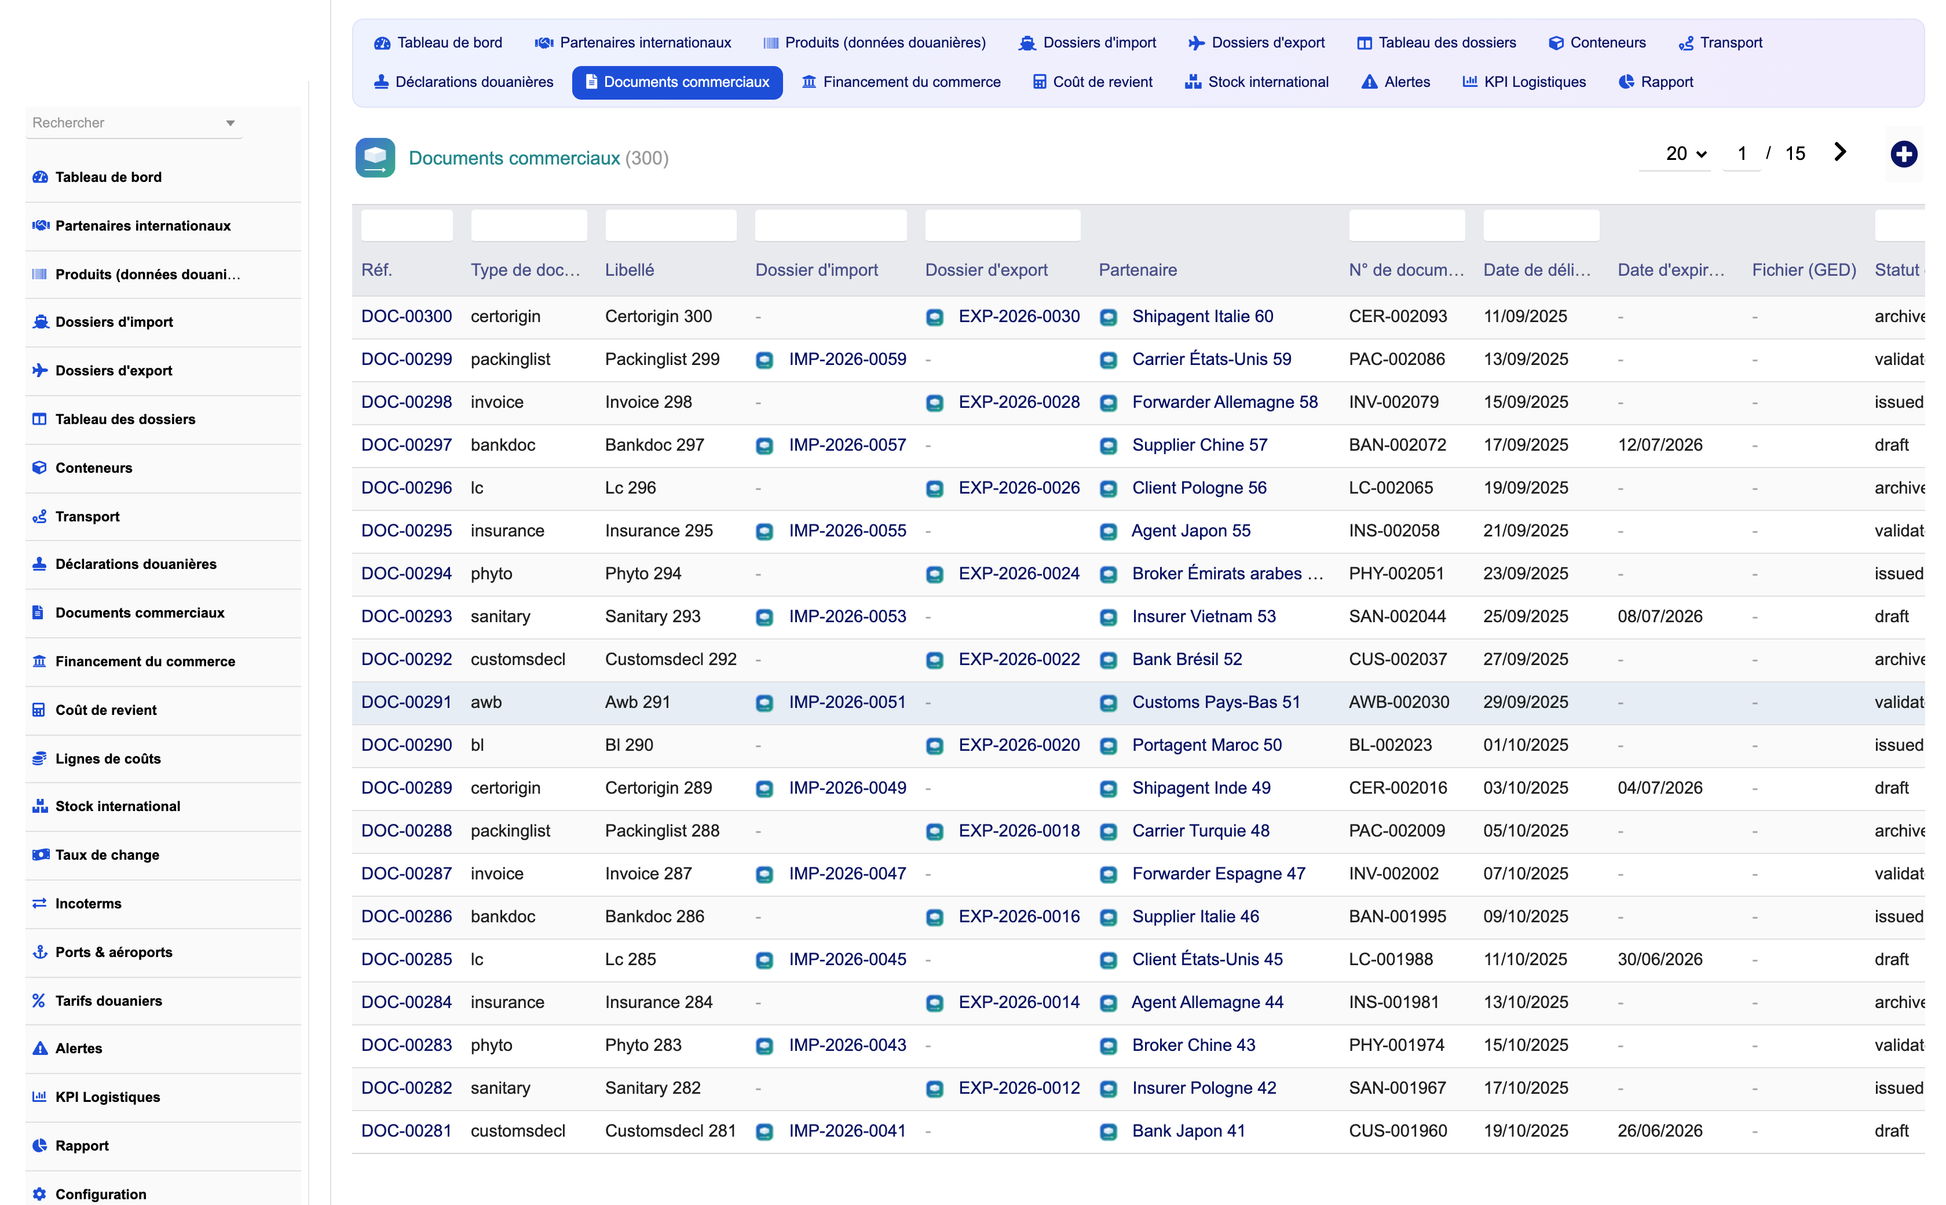Viewport: 1946px width, 1205px height.
Task: Click Financement du commerce bank icon in sidebar
Action: (40, 661)
